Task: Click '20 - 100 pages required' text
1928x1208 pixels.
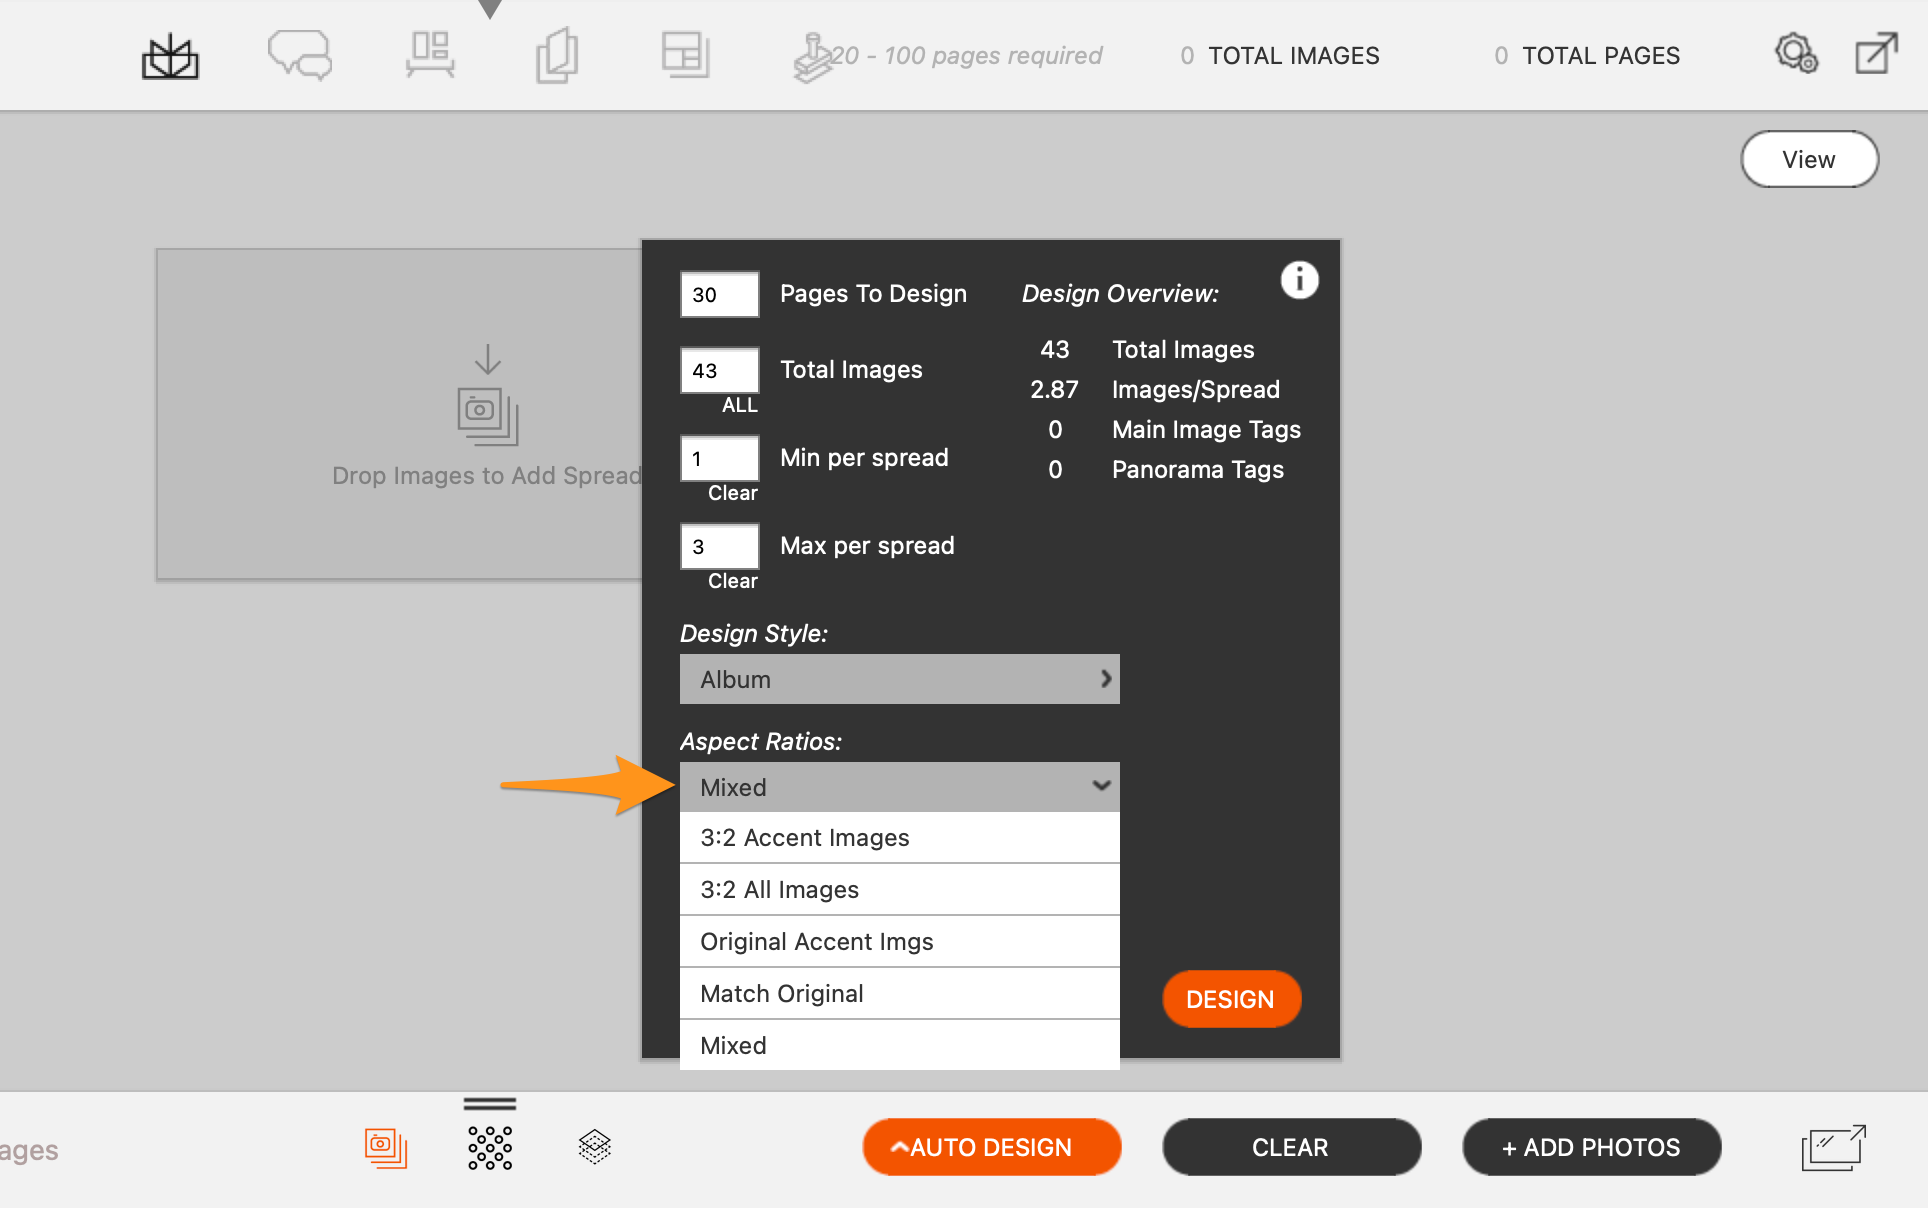Action: pyautogui.click(x=967, y=56)
